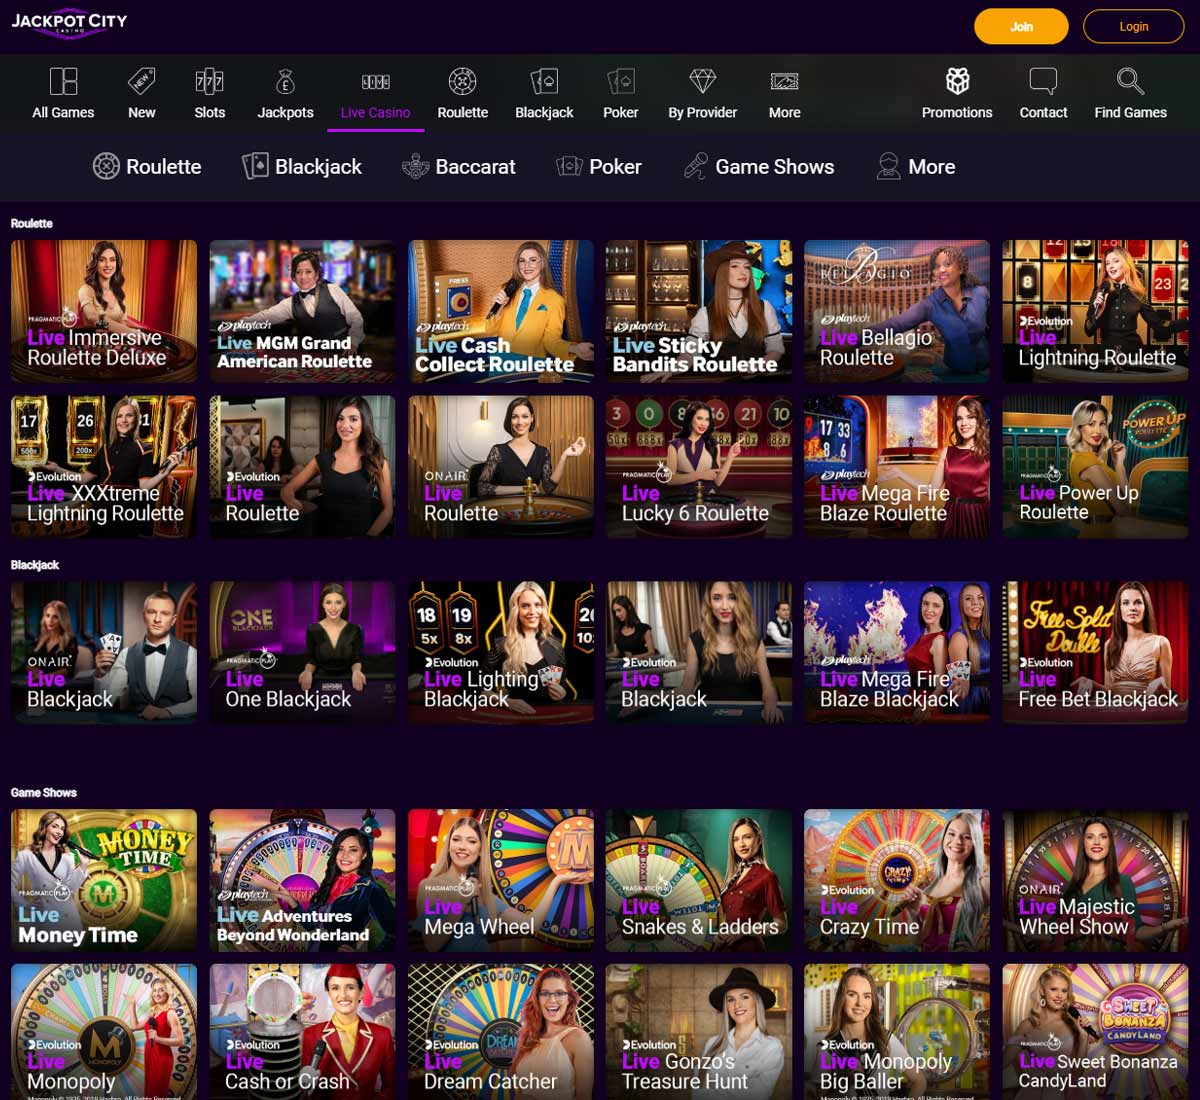Click the Jackpot City logo
This screenshot has width=1200, height=1100.
point(68,23)
